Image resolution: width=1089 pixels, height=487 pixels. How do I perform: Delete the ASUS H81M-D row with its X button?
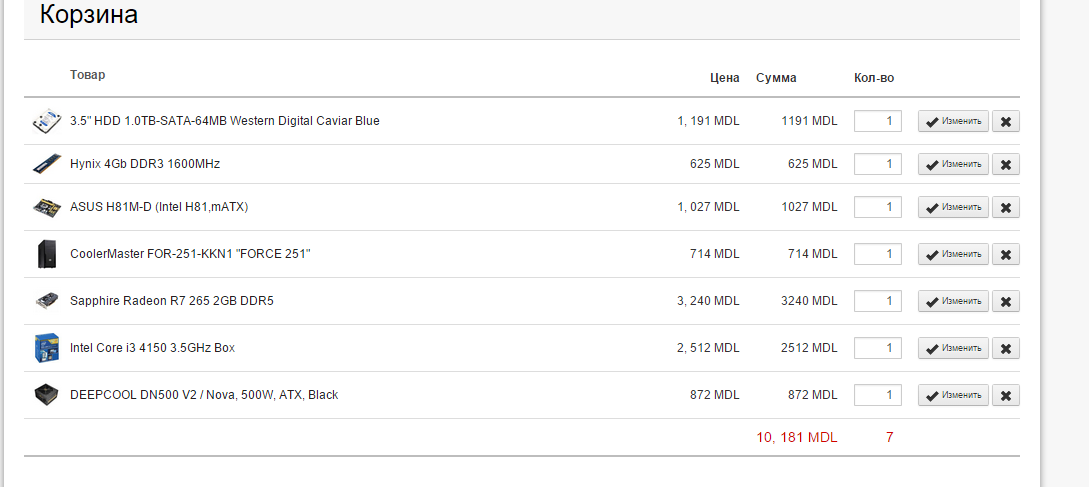(x=1006, y=207)
